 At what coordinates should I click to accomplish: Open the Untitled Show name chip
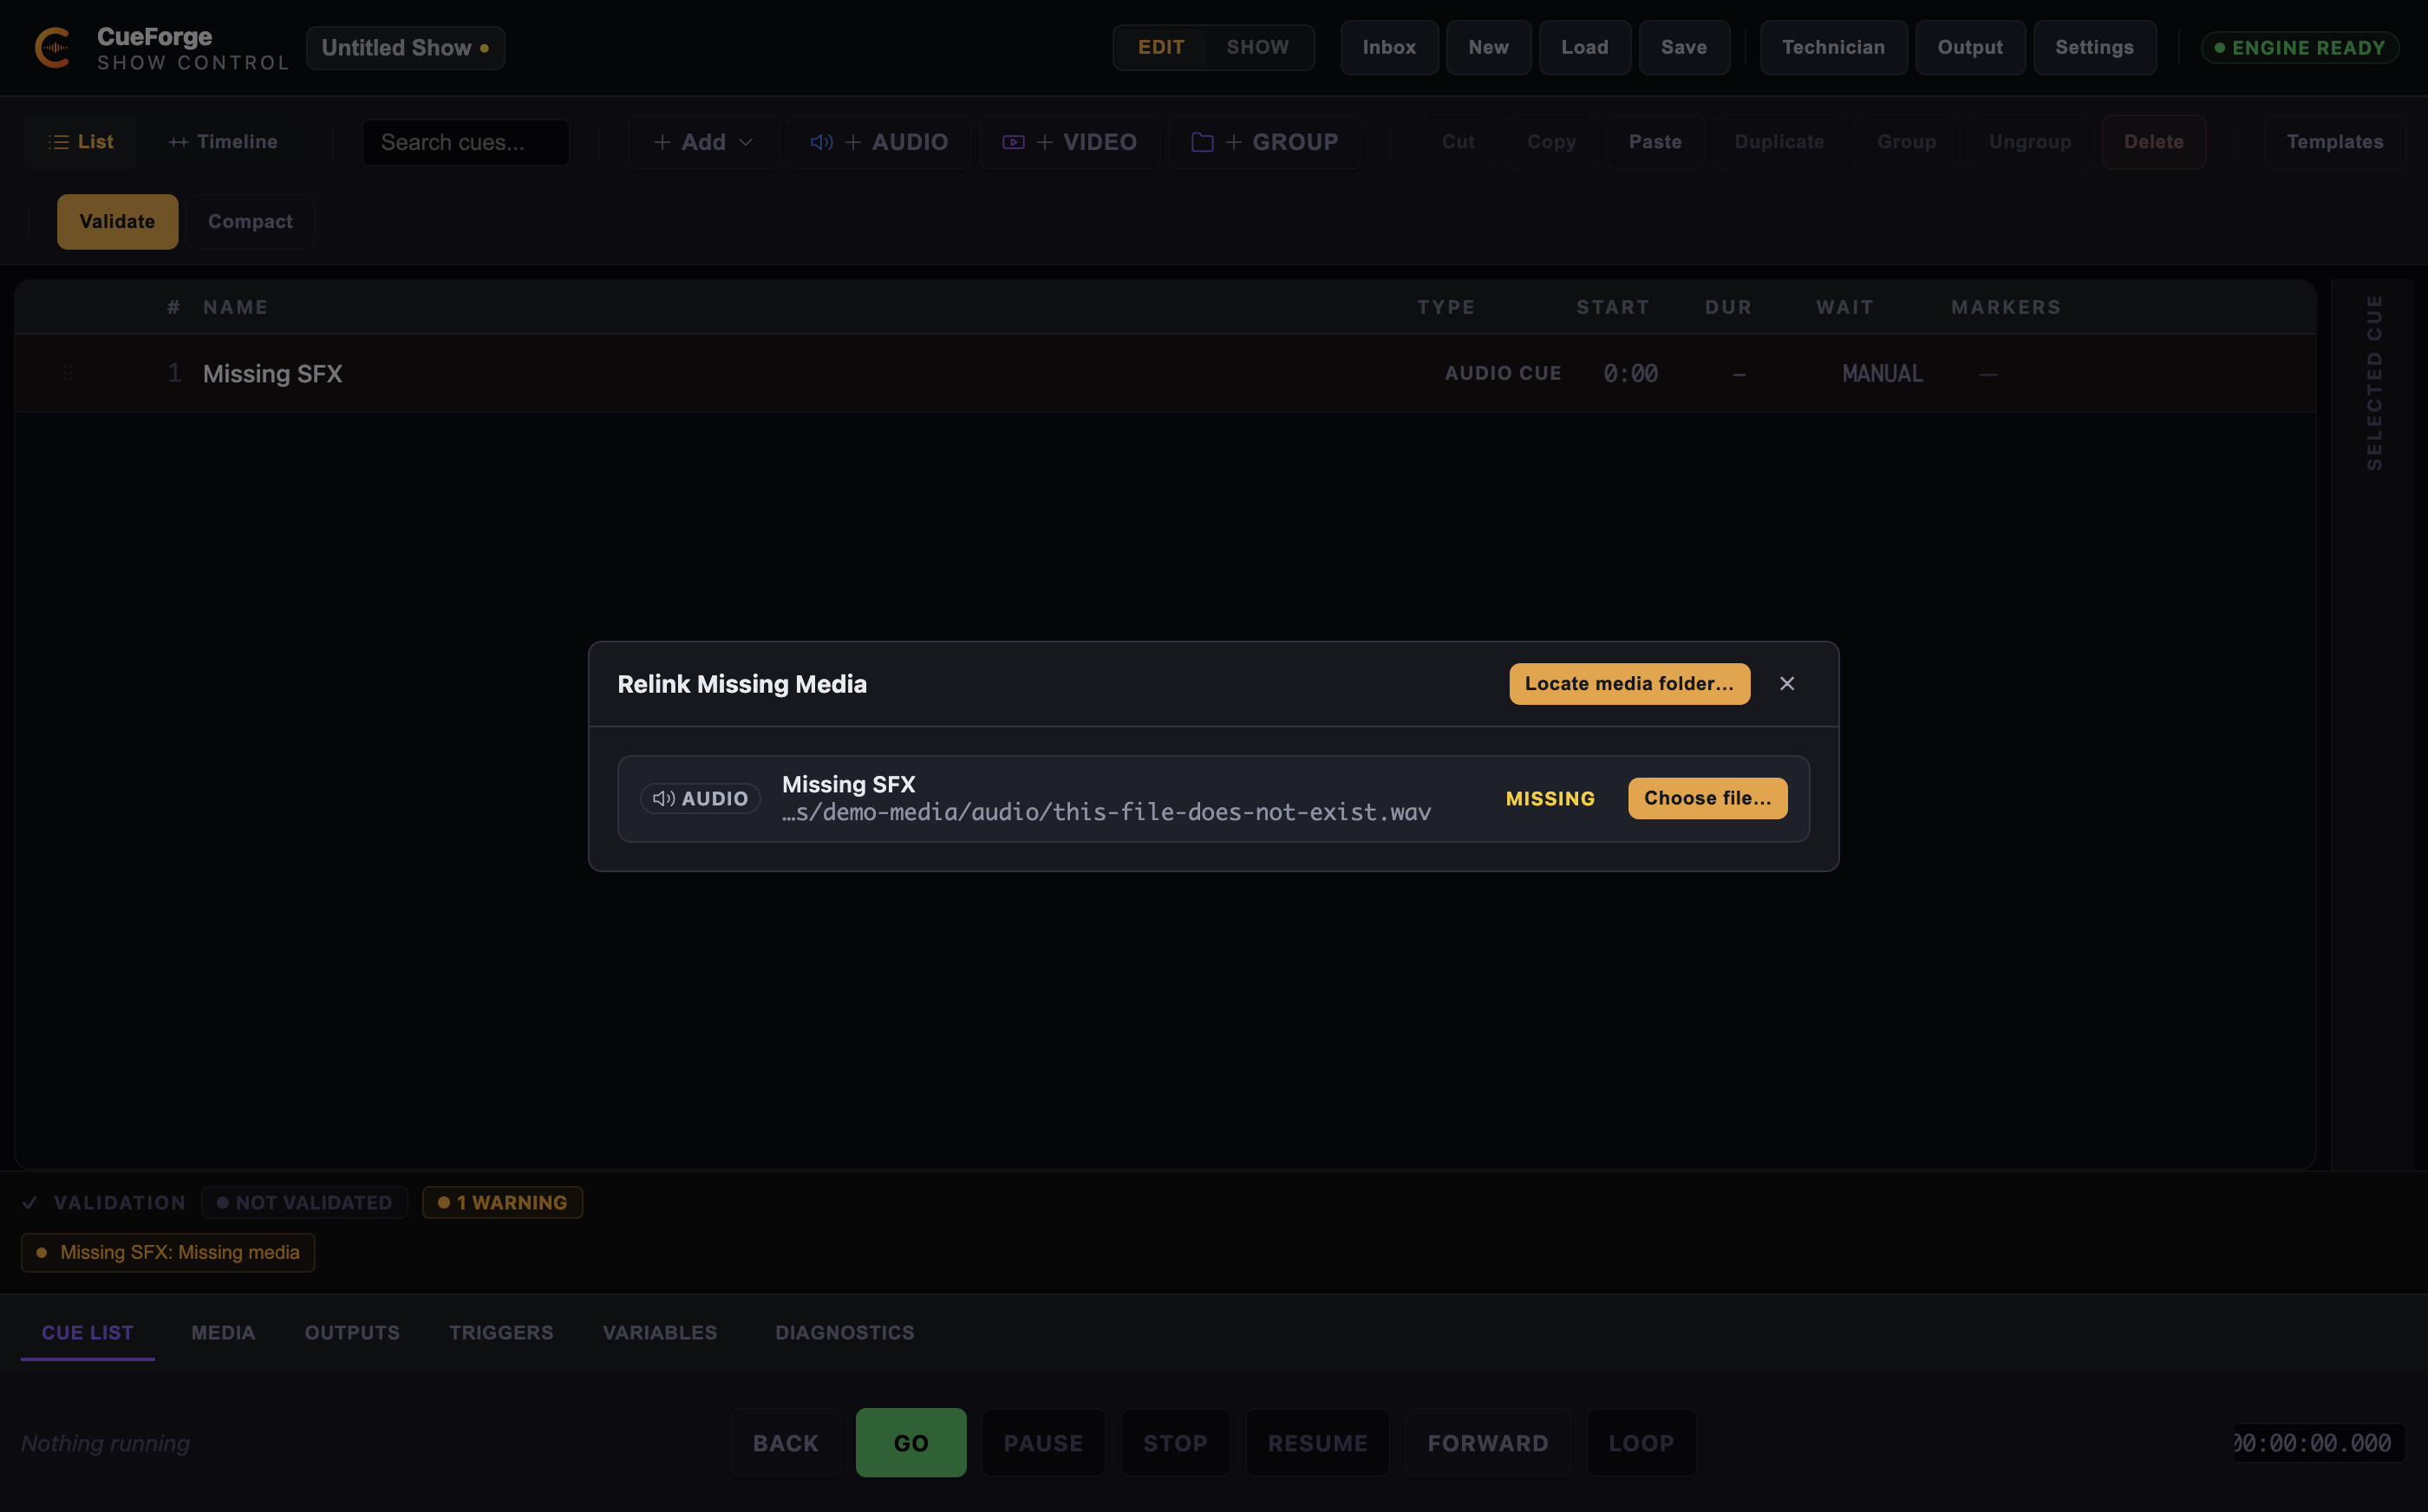(x=405, y=48)
